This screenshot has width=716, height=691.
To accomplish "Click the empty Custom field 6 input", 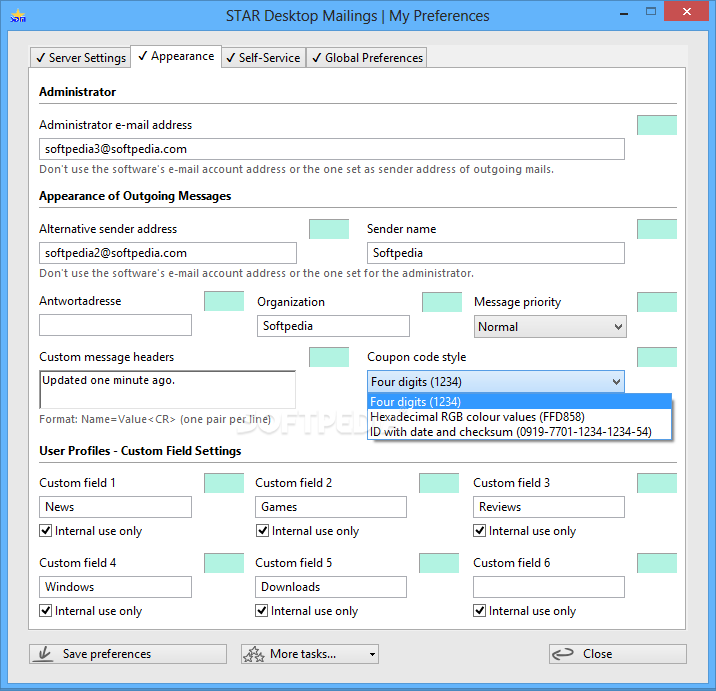I will tap(549, 587).
